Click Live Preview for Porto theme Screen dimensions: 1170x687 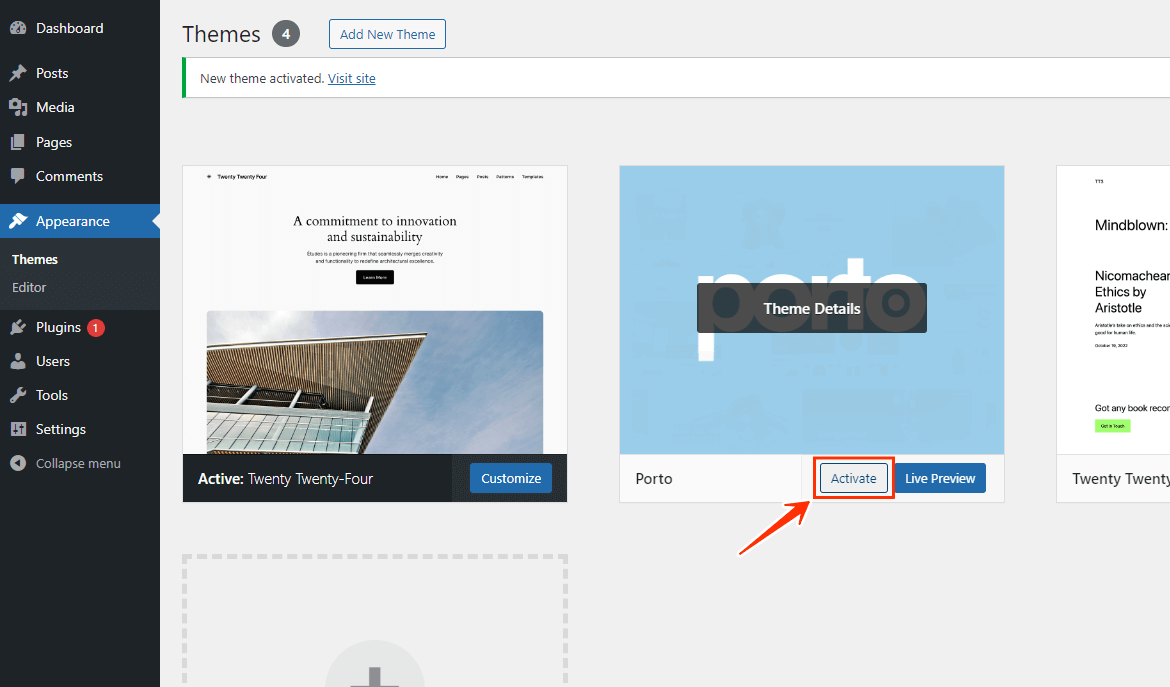click(940, 478)
